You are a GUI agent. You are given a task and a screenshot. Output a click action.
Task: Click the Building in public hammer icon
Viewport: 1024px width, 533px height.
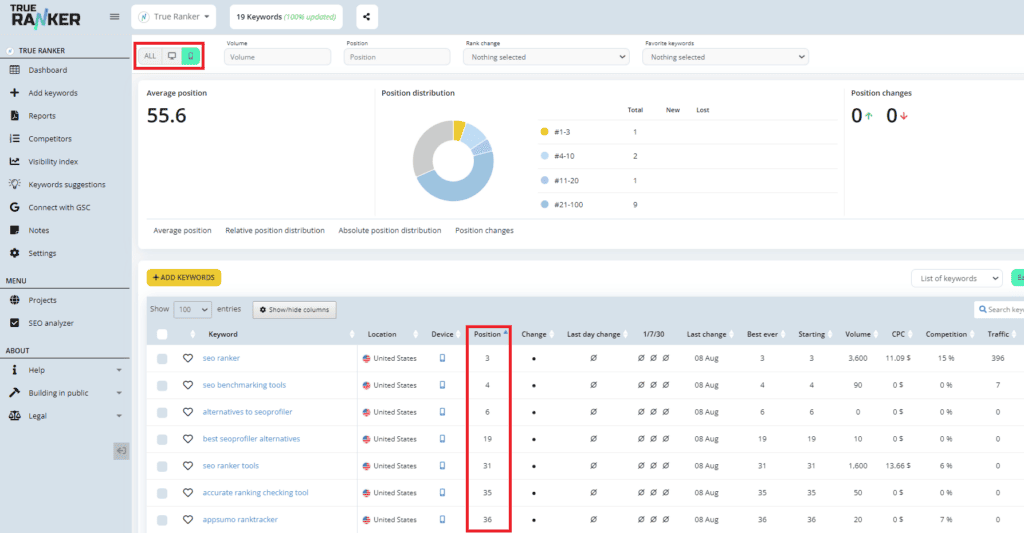coord(14,393)
